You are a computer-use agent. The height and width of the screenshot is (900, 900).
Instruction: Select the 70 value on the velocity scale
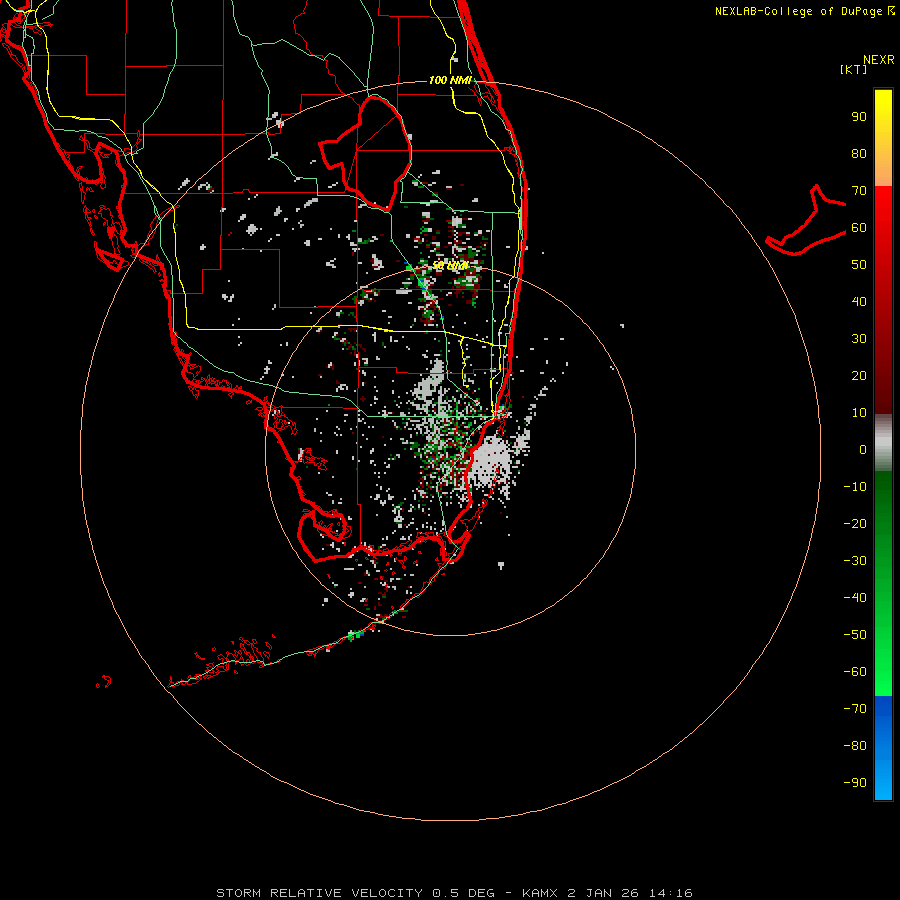[859, 191]
